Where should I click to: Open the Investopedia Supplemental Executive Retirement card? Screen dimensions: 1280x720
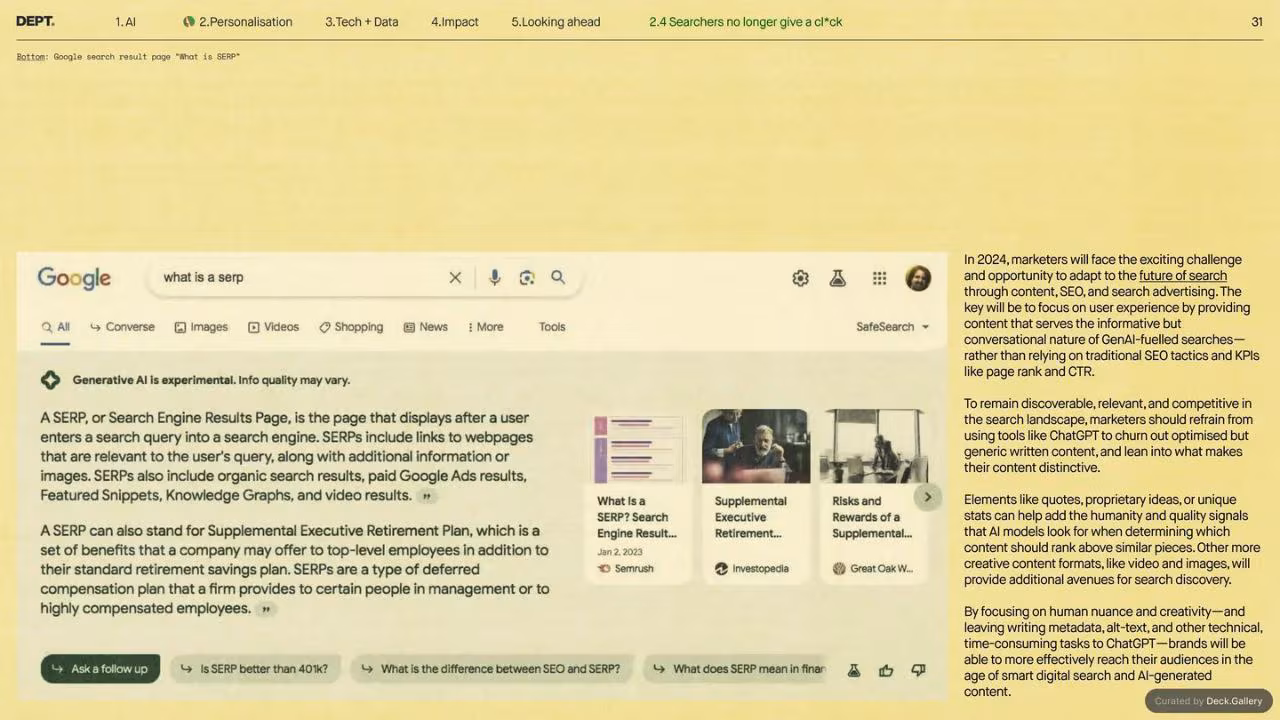(755, 496)
